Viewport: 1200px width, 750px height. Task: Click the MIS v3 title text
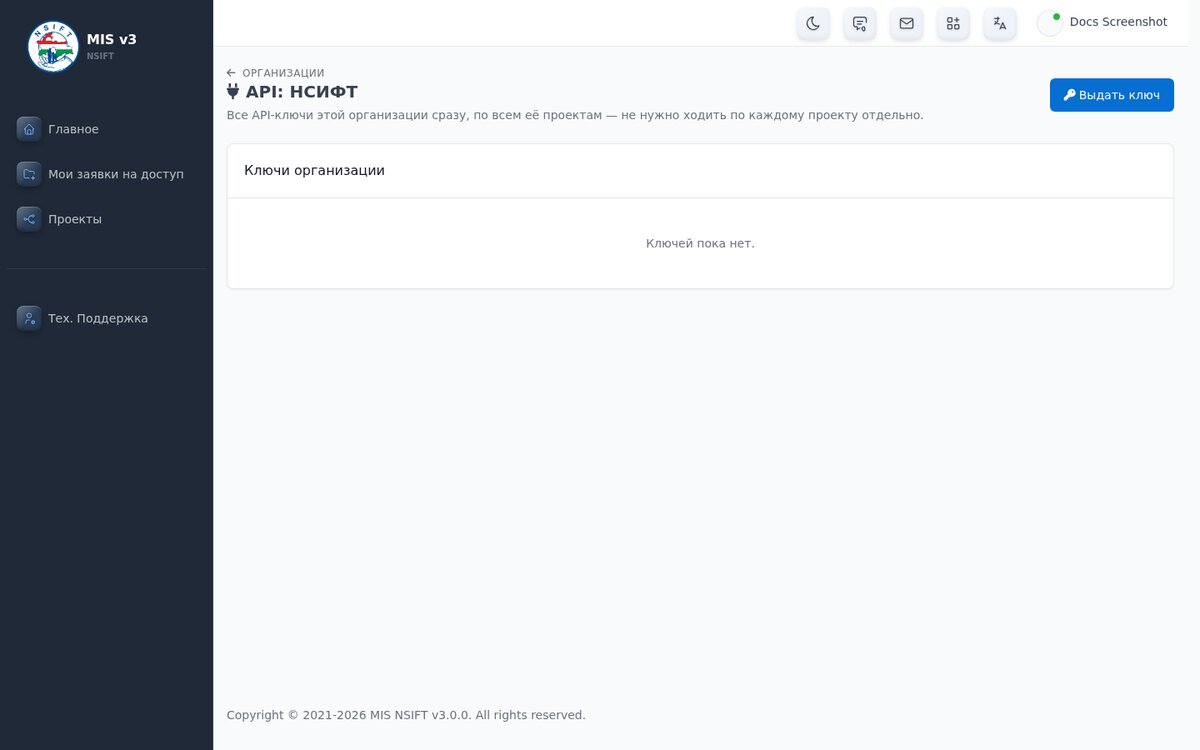pos(112,39)
